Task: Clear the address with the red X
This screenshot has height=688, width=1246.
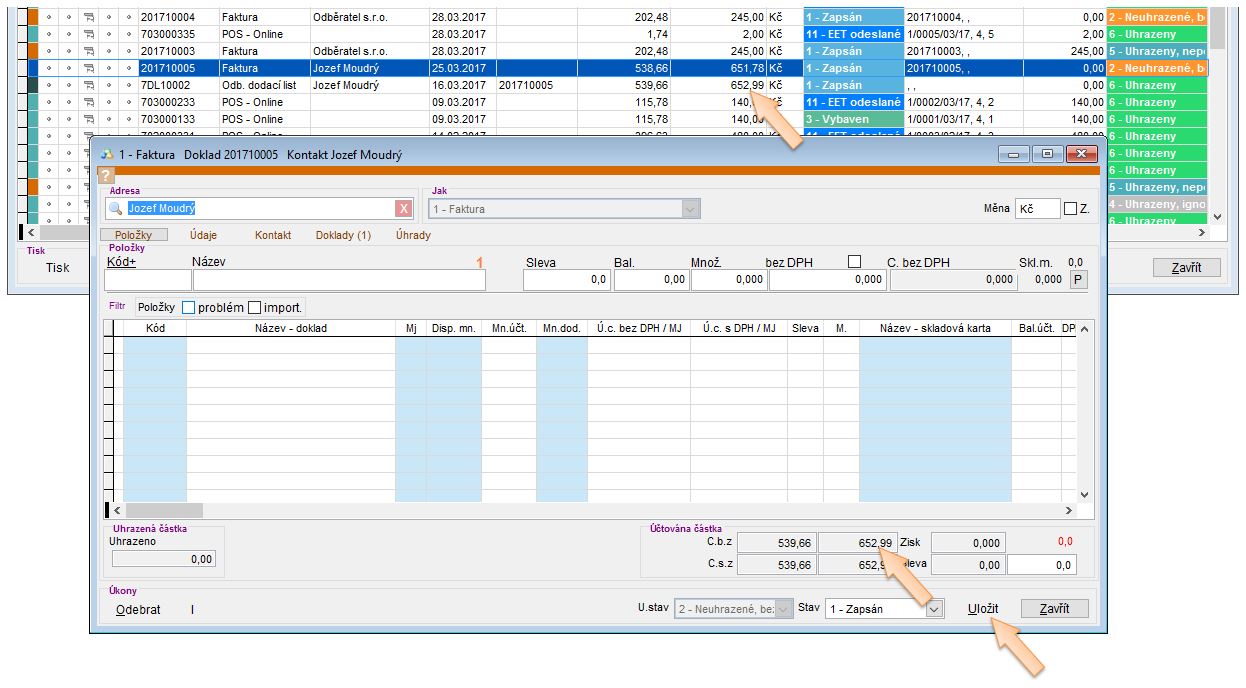Action: [x=403, y=208]
